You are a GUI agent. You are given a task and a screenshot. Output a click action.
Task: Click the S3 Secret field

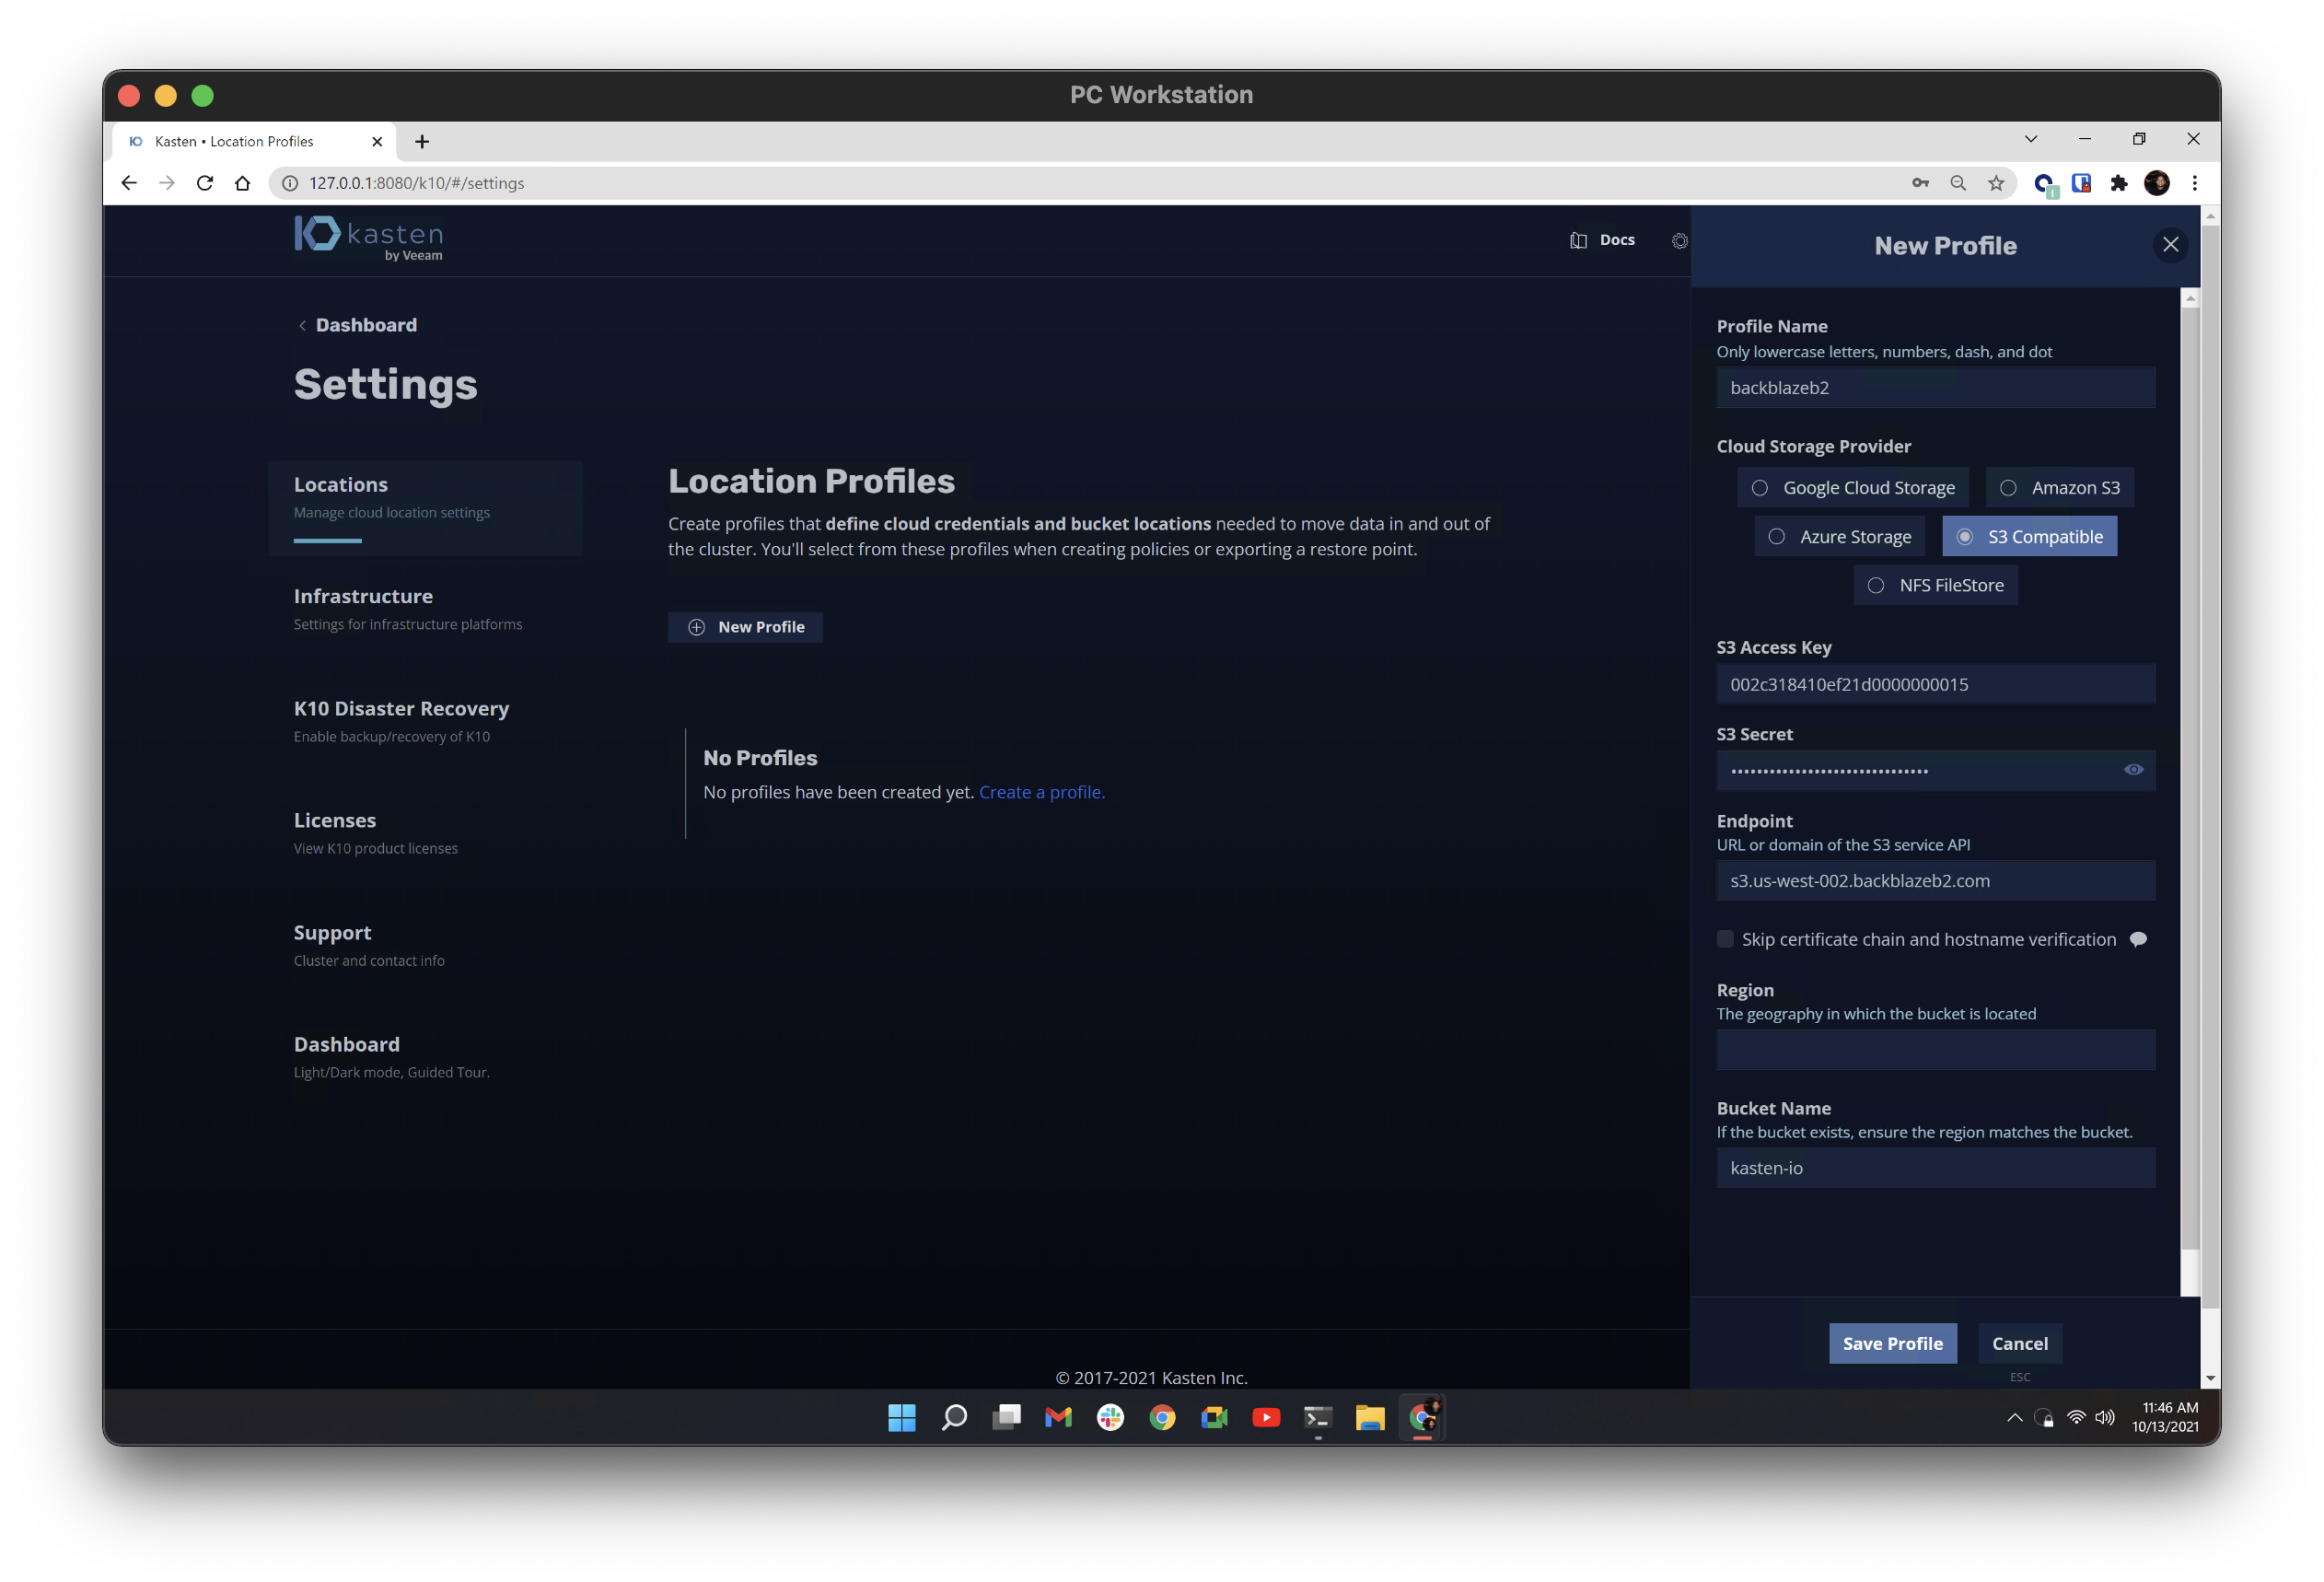(x=1936, y=771)
